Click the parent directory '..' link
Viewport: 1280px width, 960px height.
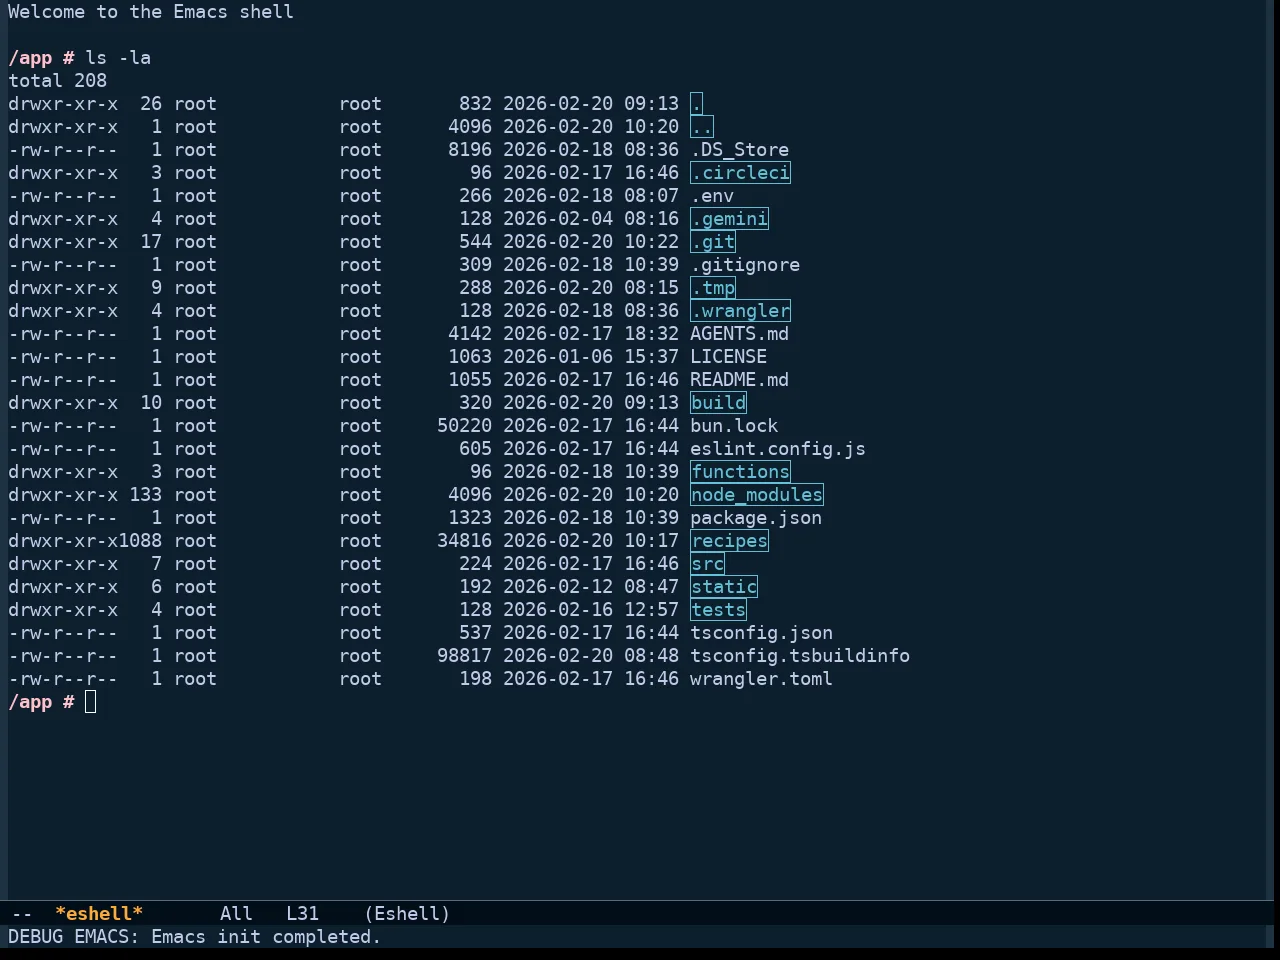coord(702,127)
